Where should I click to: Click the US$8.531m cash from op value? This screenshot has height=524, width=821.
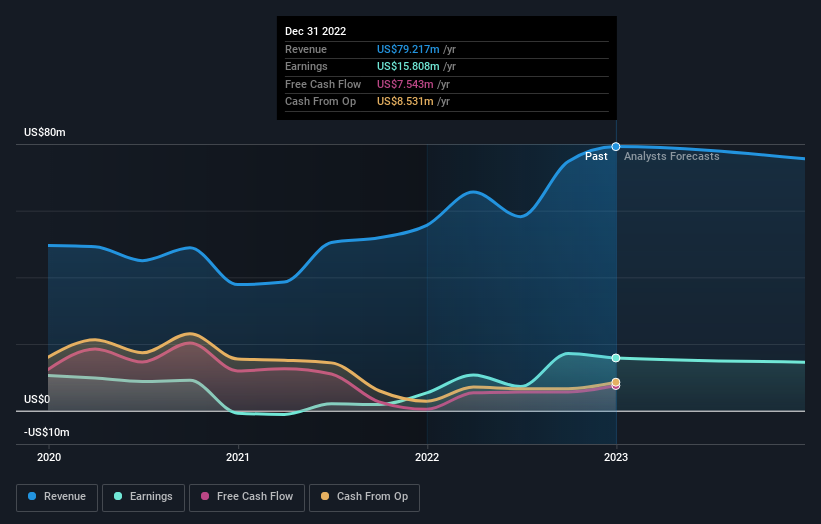click(x=405, y=102)
